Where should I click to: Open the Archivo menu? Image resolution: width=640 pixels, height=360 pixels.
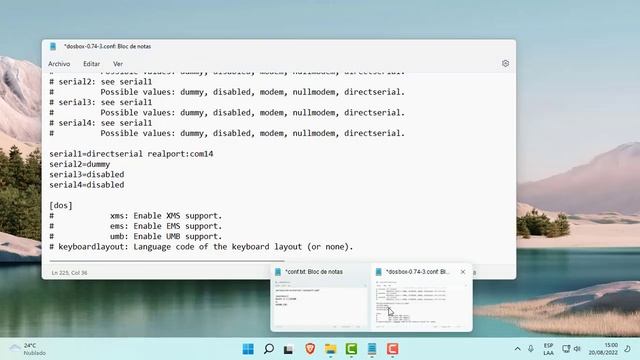(x=59, y=64)
